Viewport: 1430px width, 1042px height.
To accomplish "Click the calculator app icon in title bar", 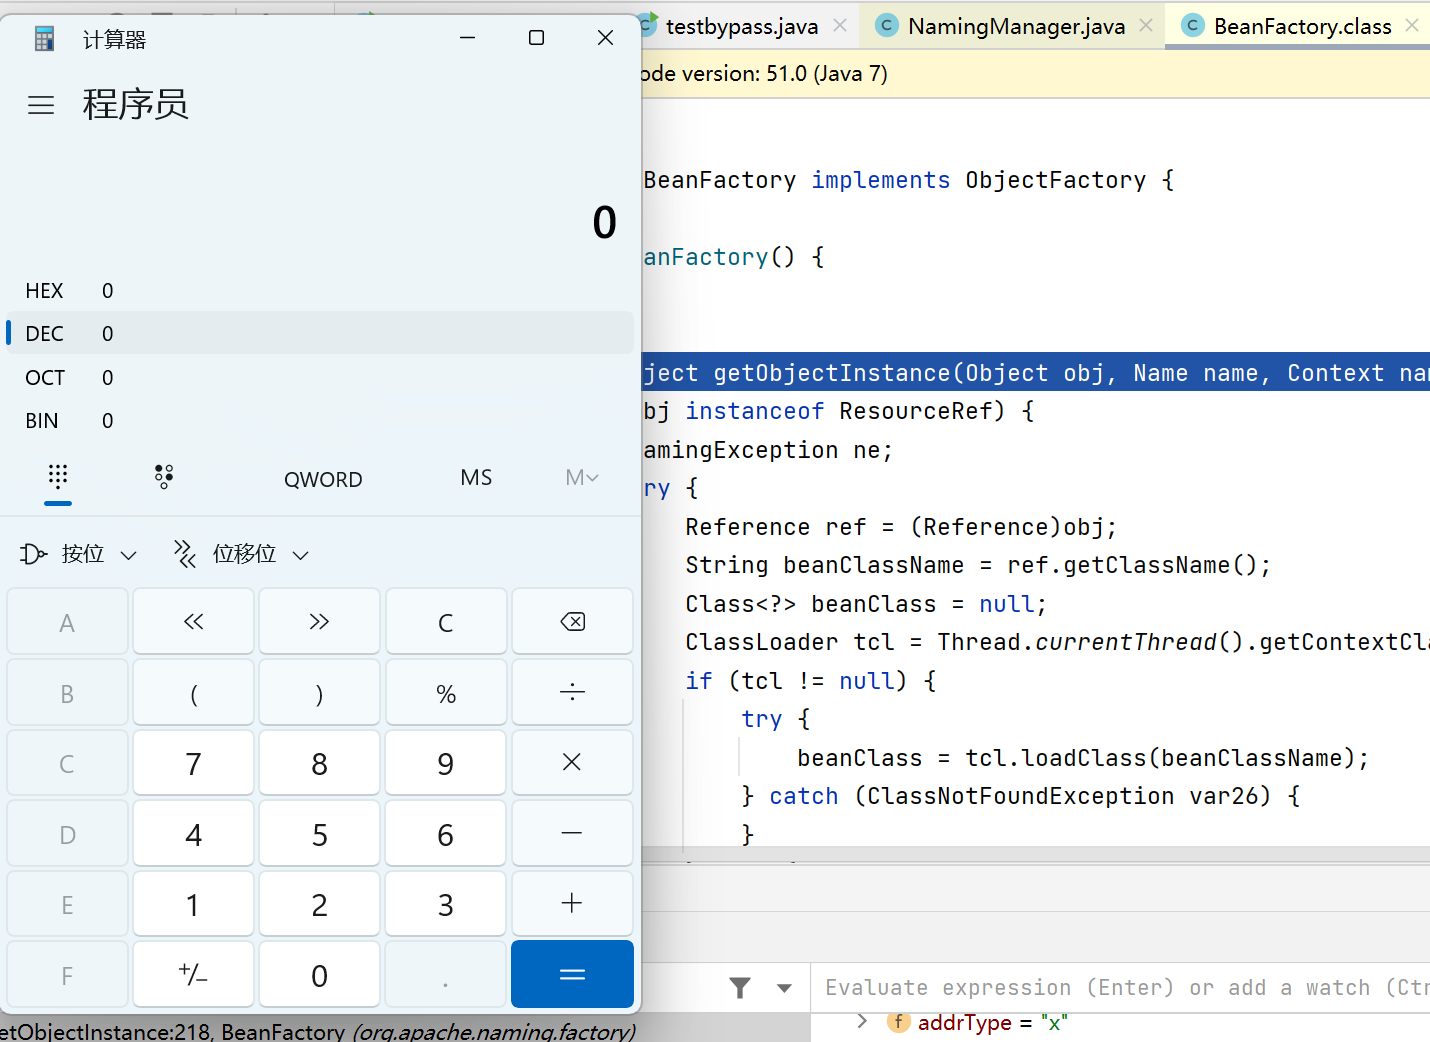I will point(44,39).
